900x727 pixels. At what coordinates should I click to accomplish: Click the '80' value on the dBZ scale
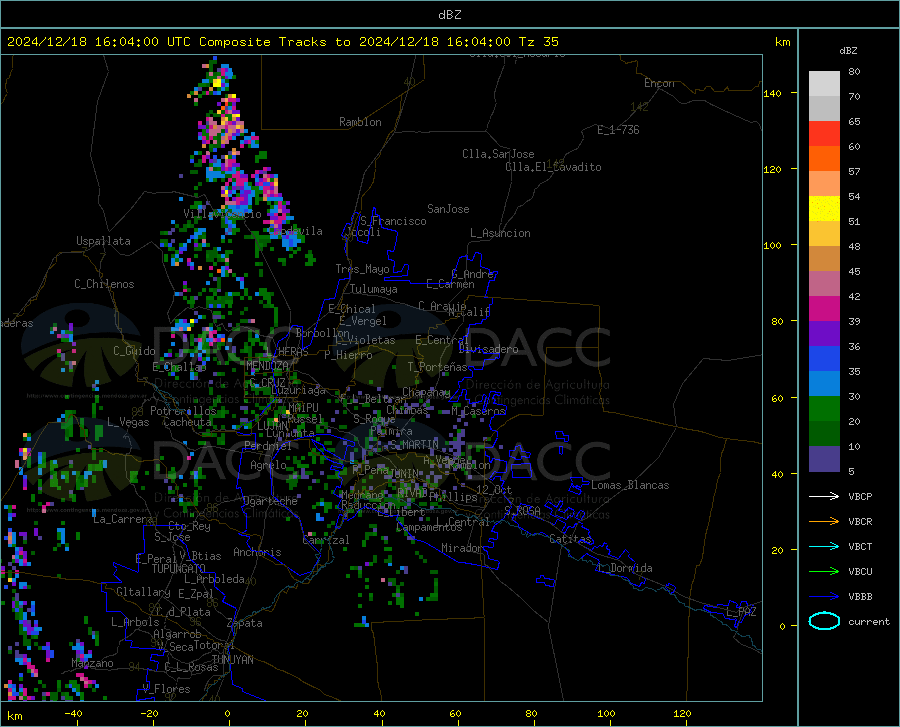pos(854,71)
